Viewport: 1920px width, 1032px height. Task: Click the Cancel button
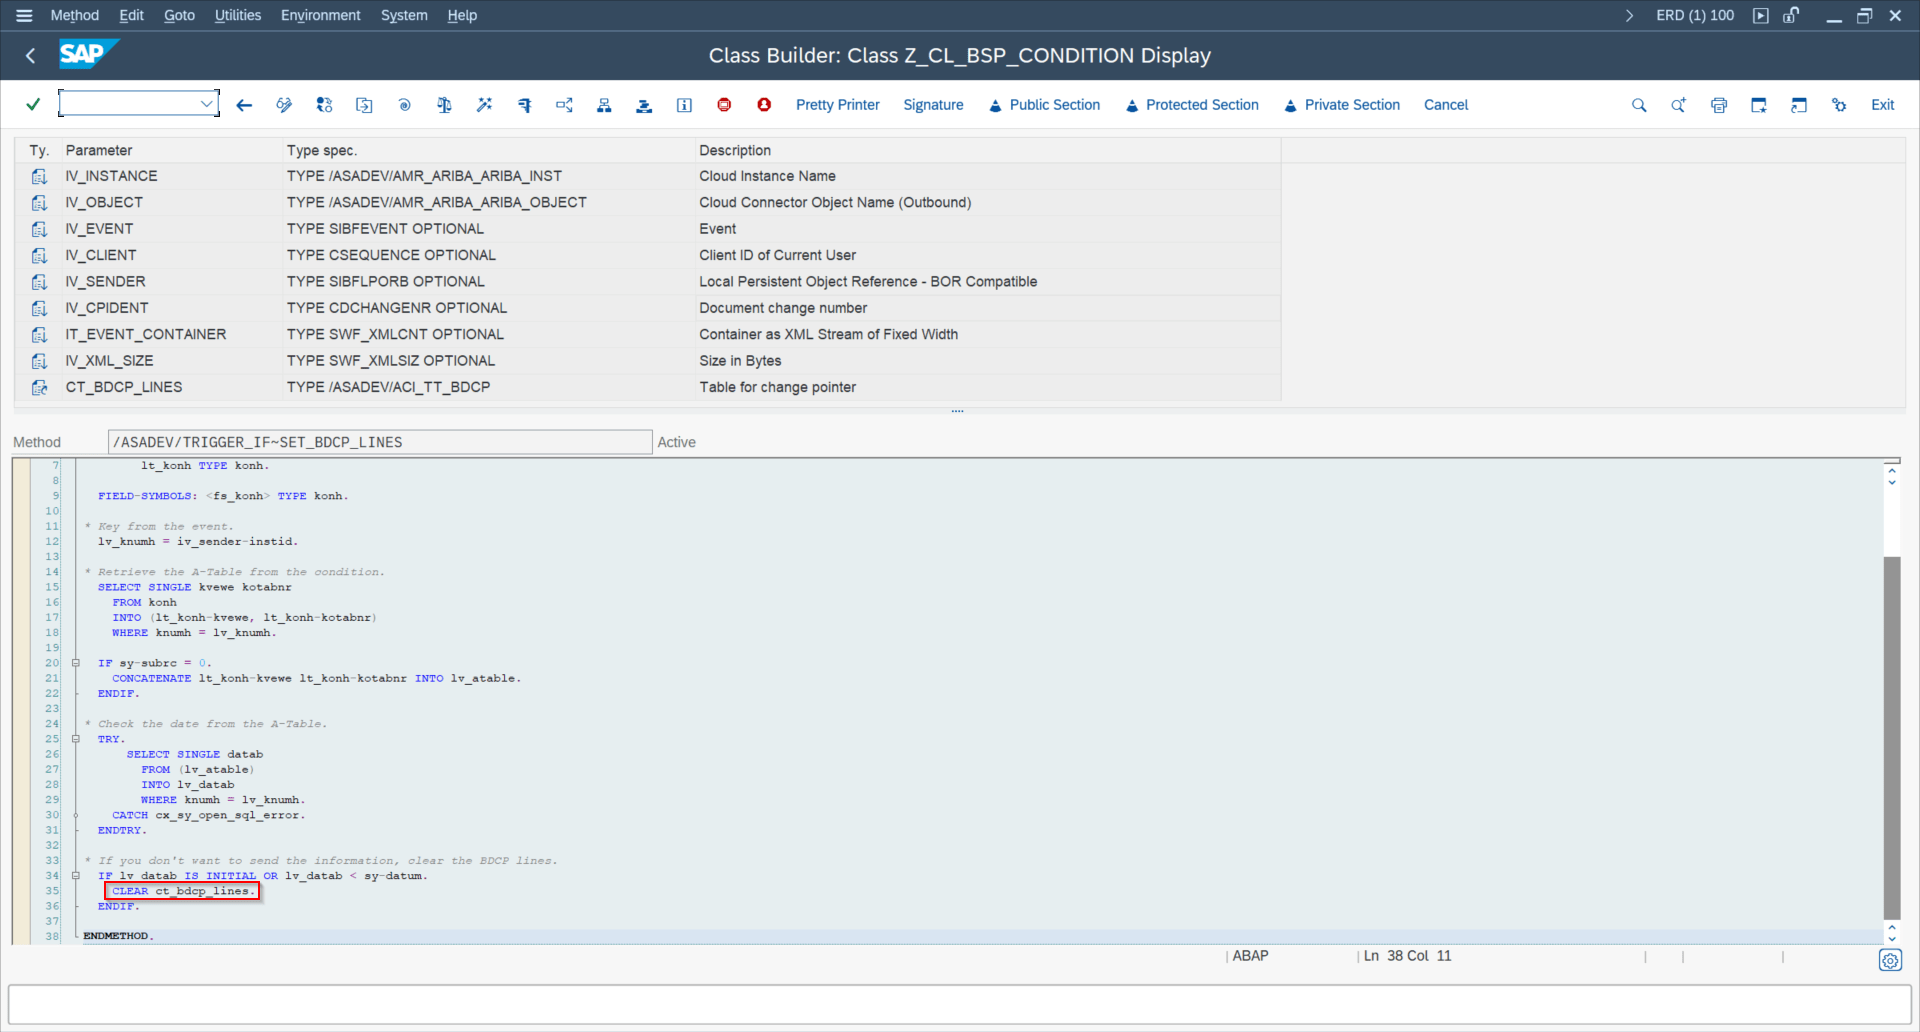click(1446, 105)
